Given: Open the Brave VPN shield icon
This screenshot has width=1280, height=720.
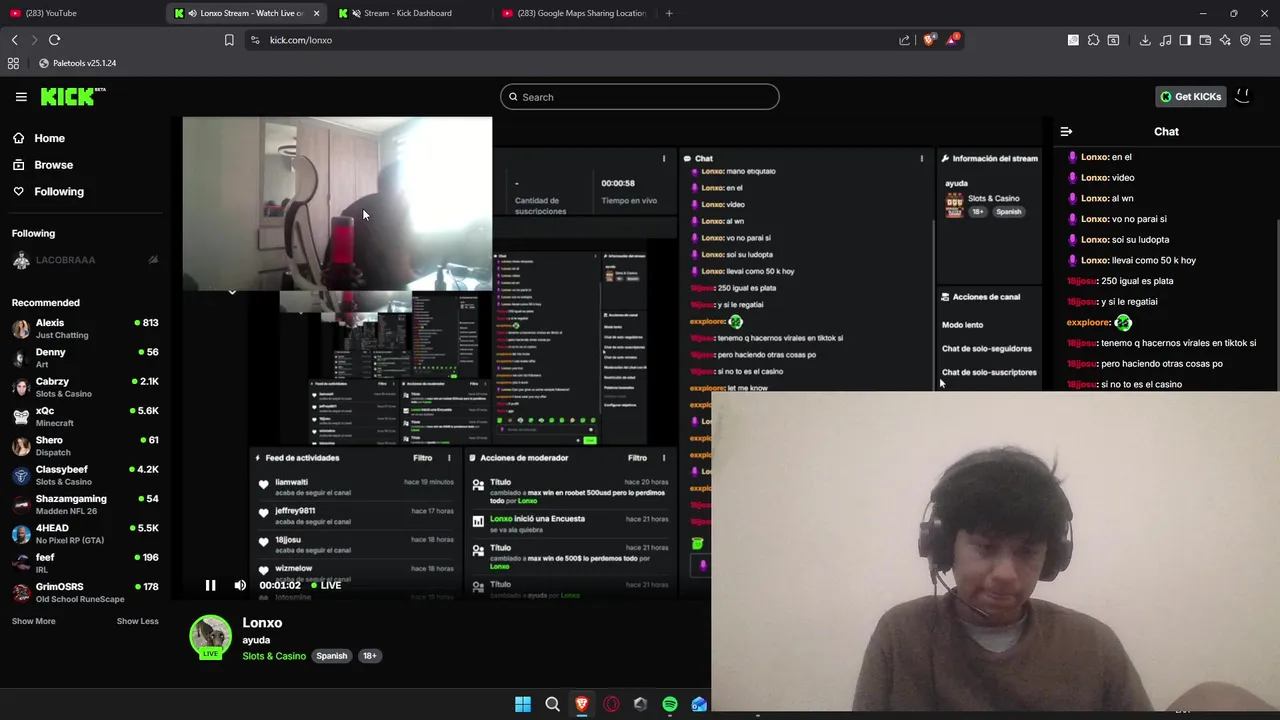Looking at the screenshot, I should [x=1245, y=40].
